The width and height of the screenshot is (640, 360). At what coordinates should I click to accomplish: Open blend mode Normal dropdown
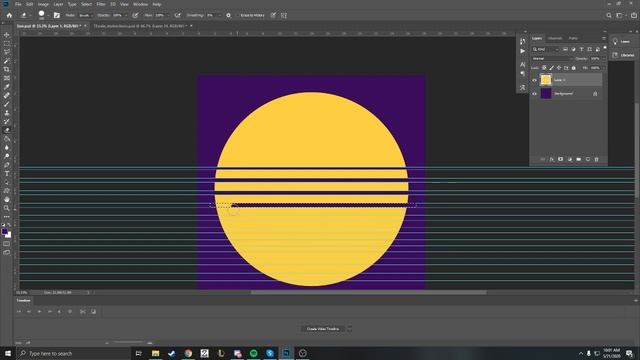(552, 59)
